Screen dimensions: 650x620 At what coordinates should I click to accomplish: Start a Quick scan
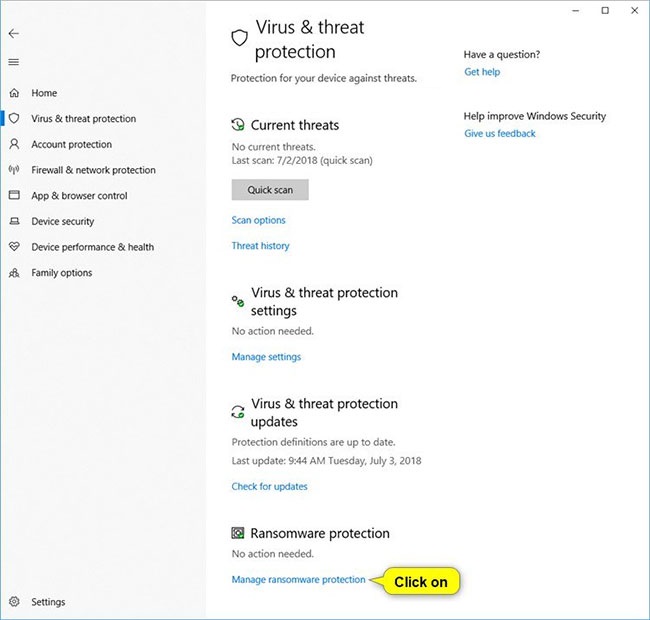click(x=269, y=190)
